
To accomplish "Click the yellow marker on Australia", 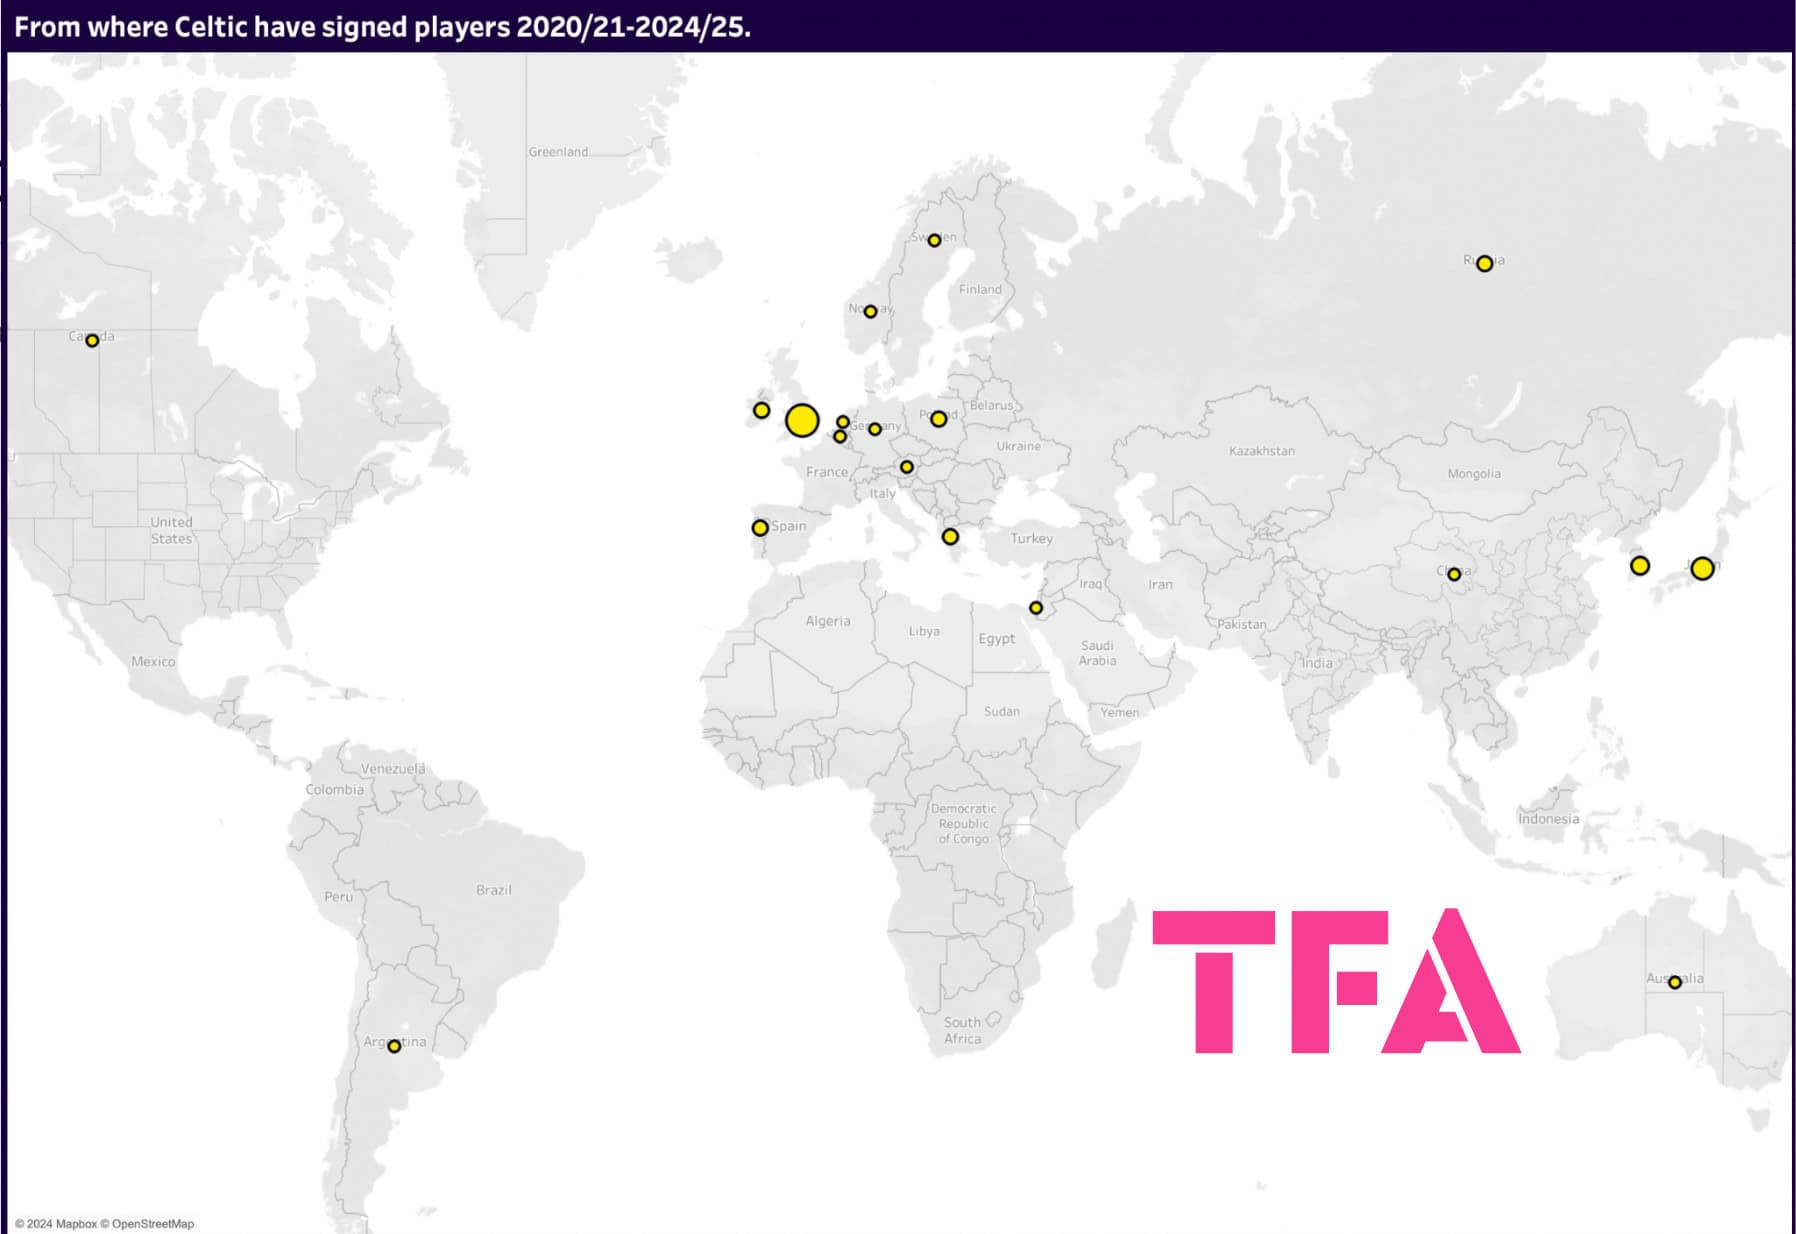I will click(x=1674, y=982).
